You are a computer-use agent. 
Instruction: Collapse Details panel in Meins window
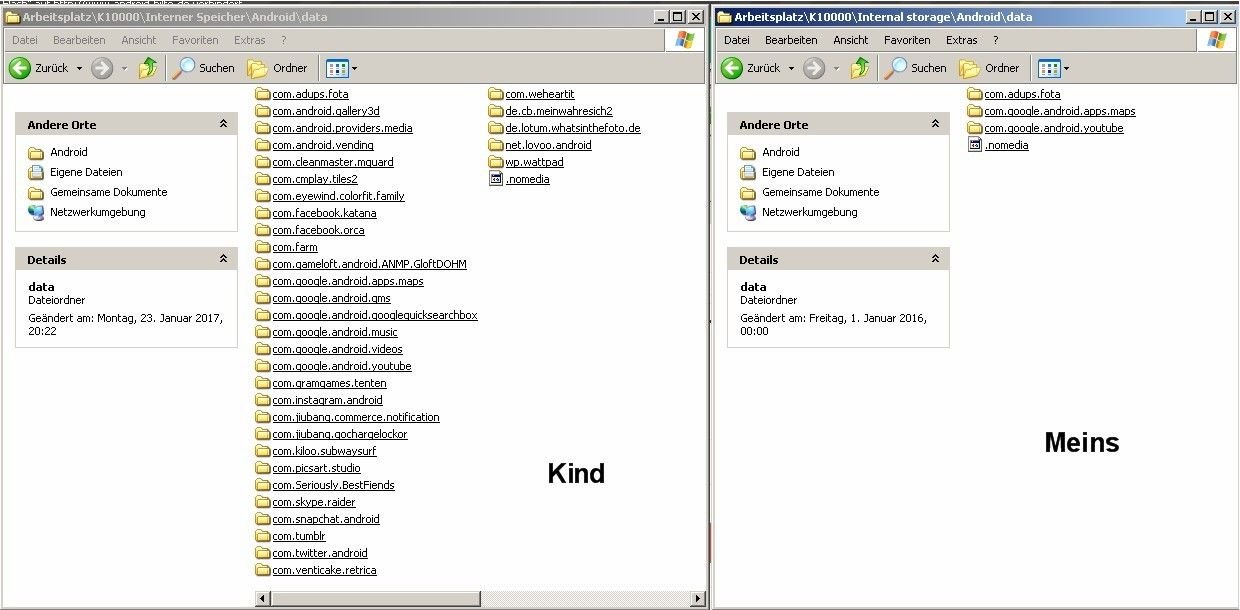pos(935,259)
